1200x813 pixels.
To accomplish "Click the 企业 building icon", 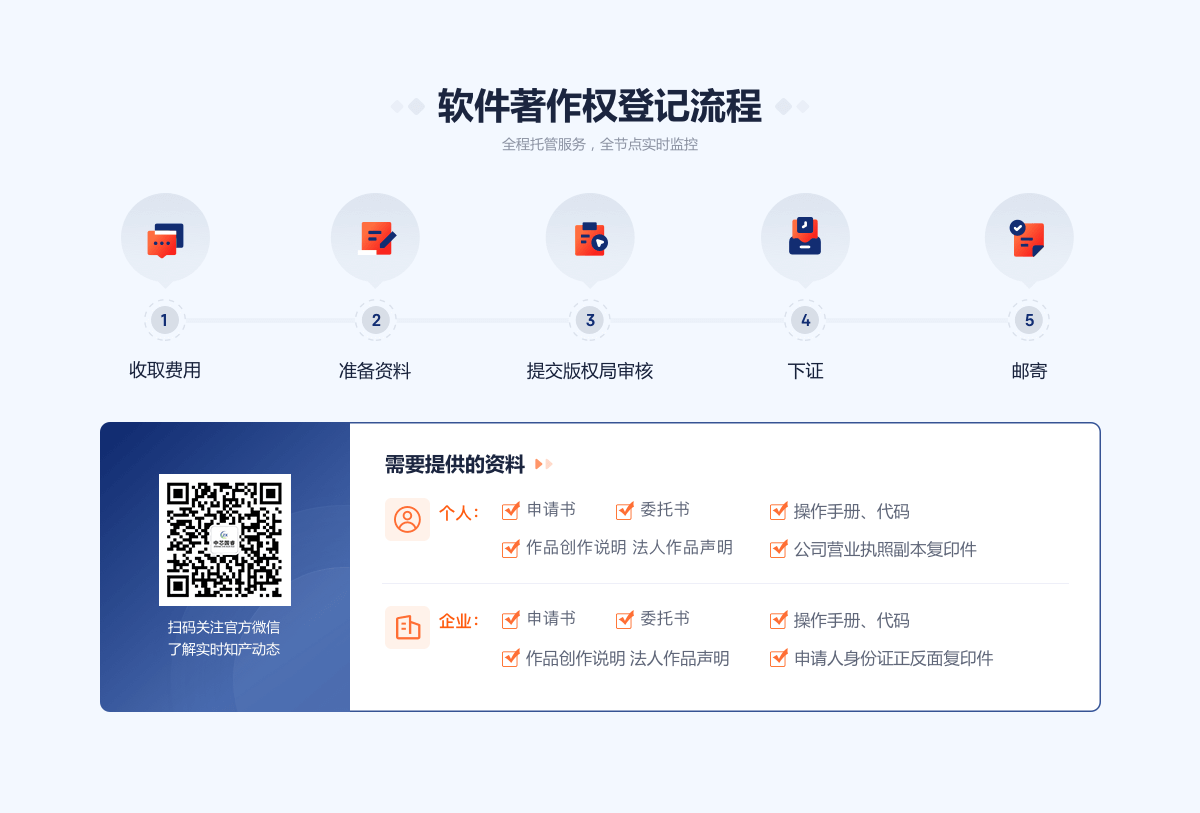I will (x=407, y=627).
